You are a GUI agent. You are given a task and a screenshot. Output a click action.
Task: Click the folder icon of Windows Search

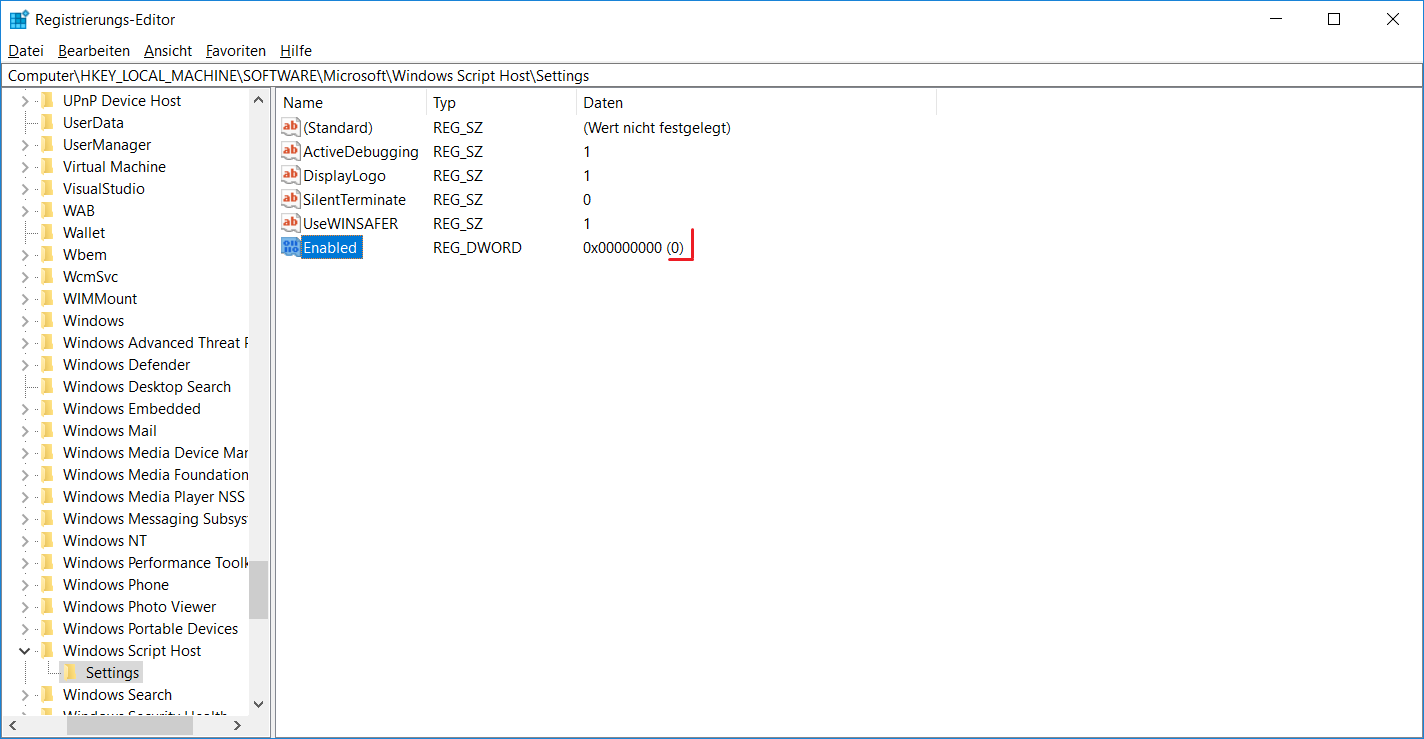[47, 694]
